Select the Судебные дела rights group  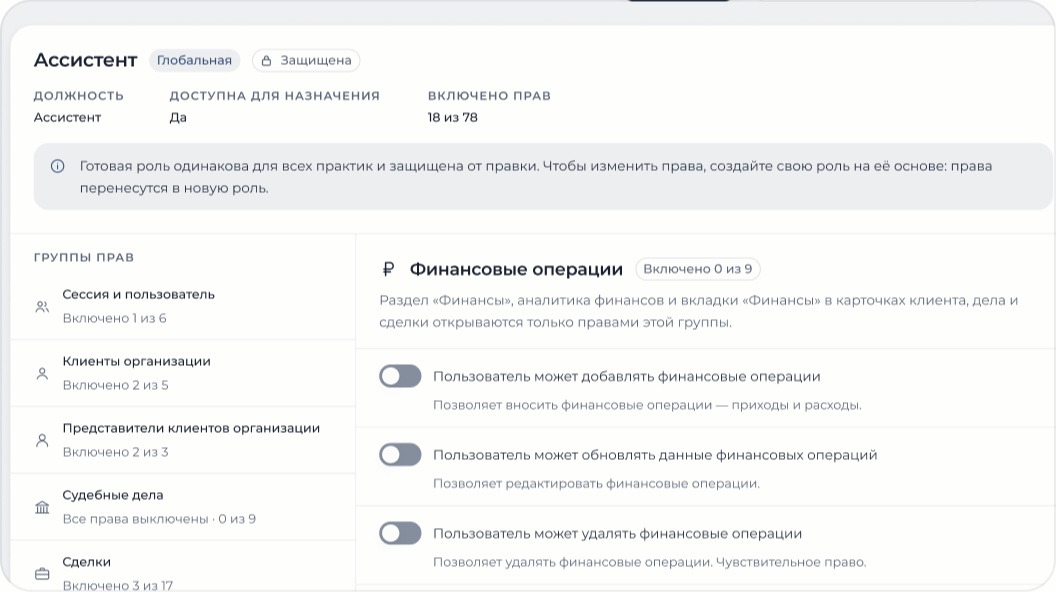pos(183,506)
